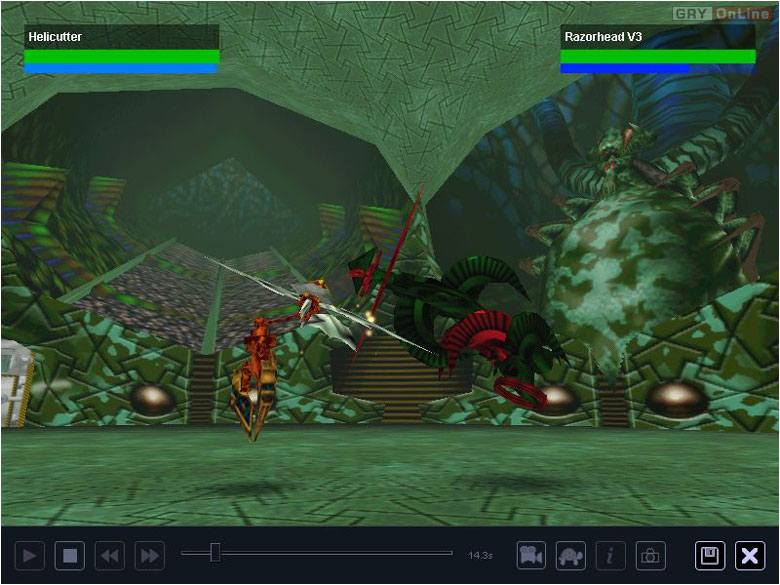780x585 pixels.
Task: Click Razorhead V3's green health bar
Action: (x=657, y=57)
